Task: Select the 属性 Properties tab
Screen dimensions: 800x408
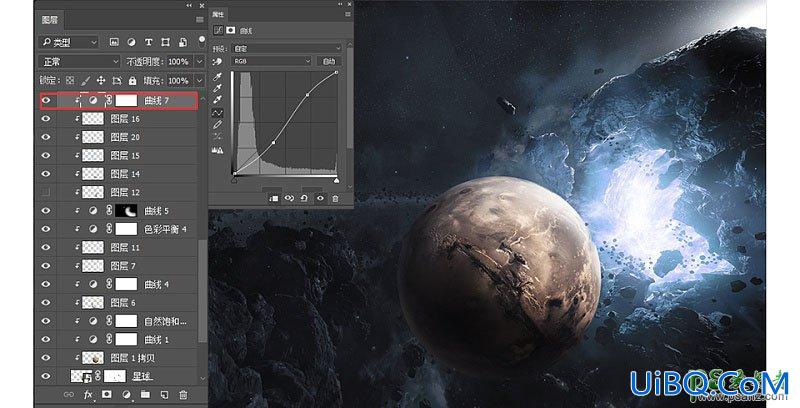Action: click(218, 14)
